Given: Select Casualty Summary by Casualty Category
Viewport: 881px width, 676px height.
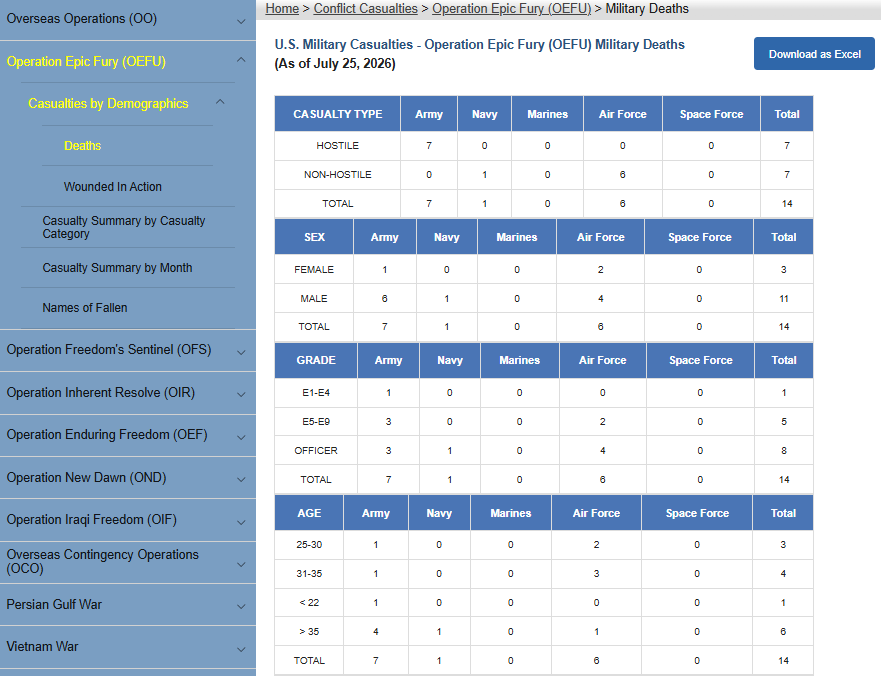Looking at the screenshot, I should [x=124, y=227].
